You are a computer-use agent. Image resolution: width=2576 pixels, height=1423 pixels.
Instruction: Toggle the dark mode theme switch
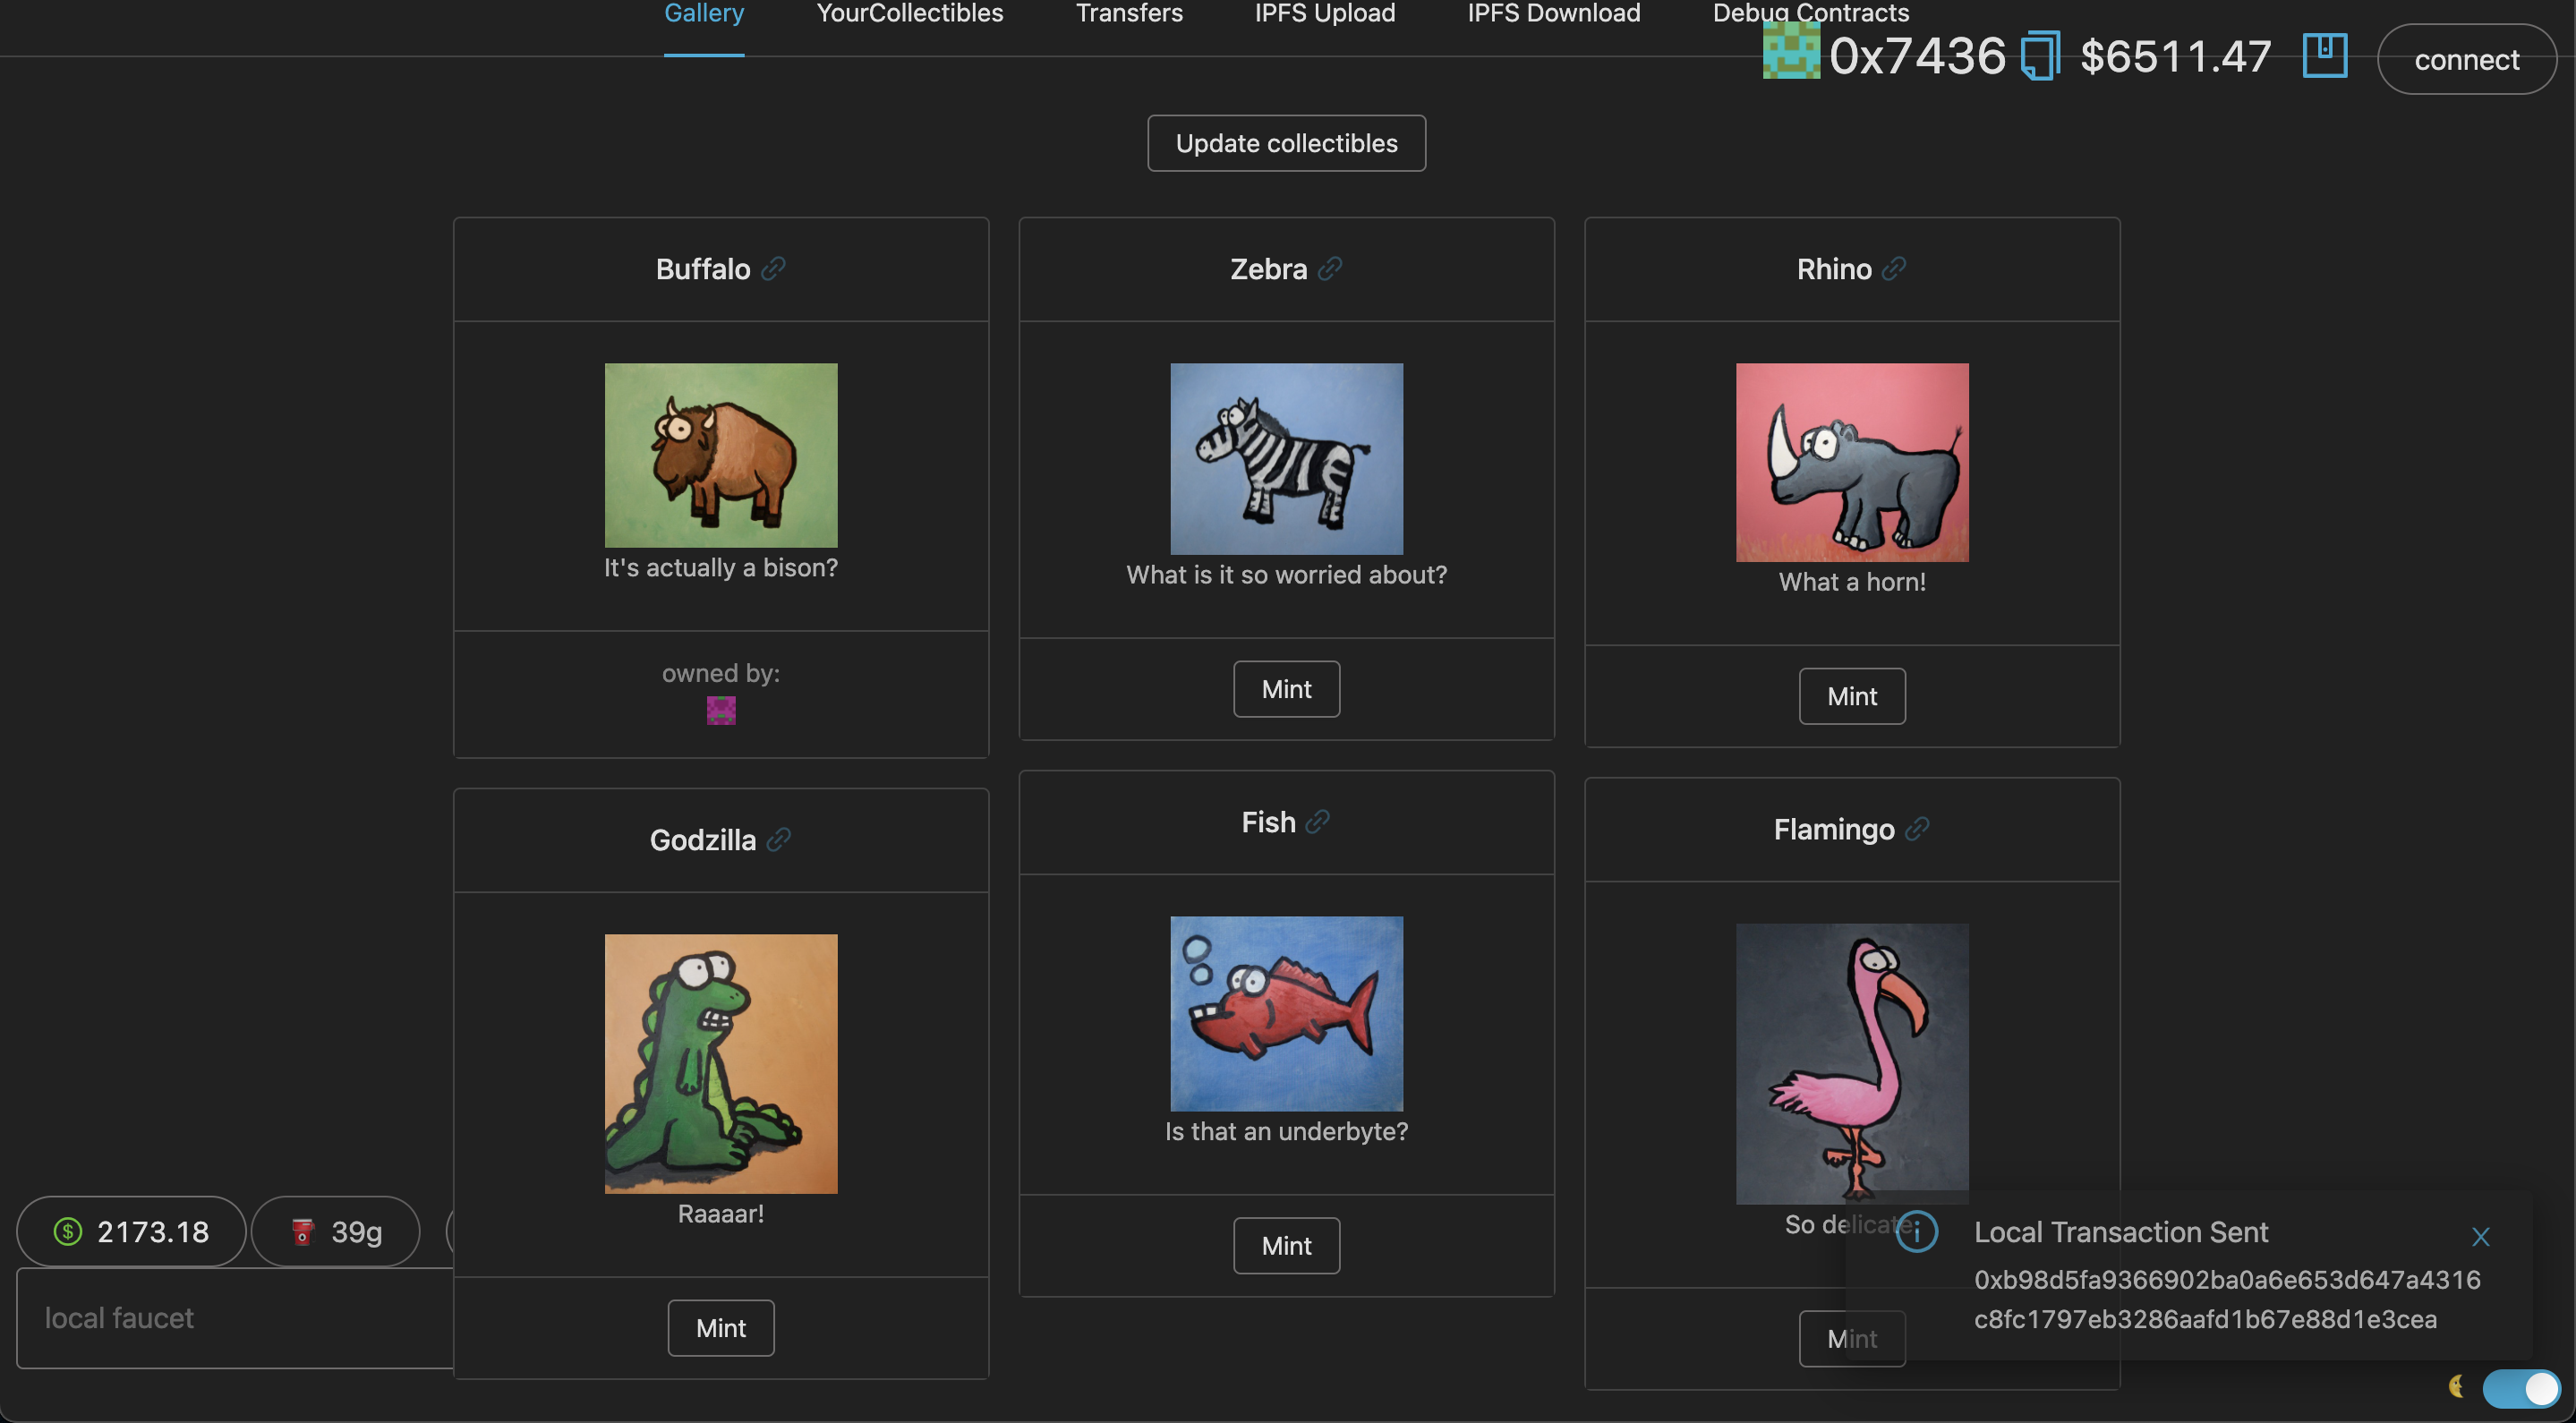(2521, 1388)
